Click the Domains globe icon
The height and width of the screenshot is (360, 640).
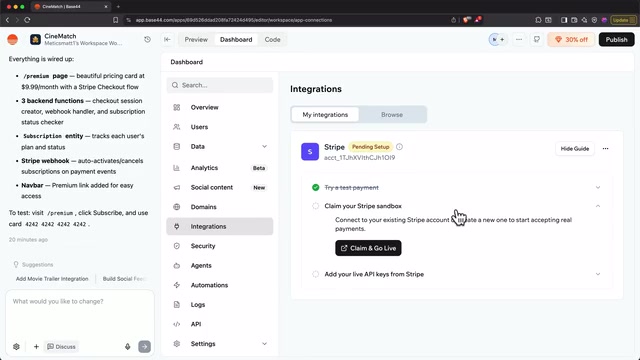177,207
